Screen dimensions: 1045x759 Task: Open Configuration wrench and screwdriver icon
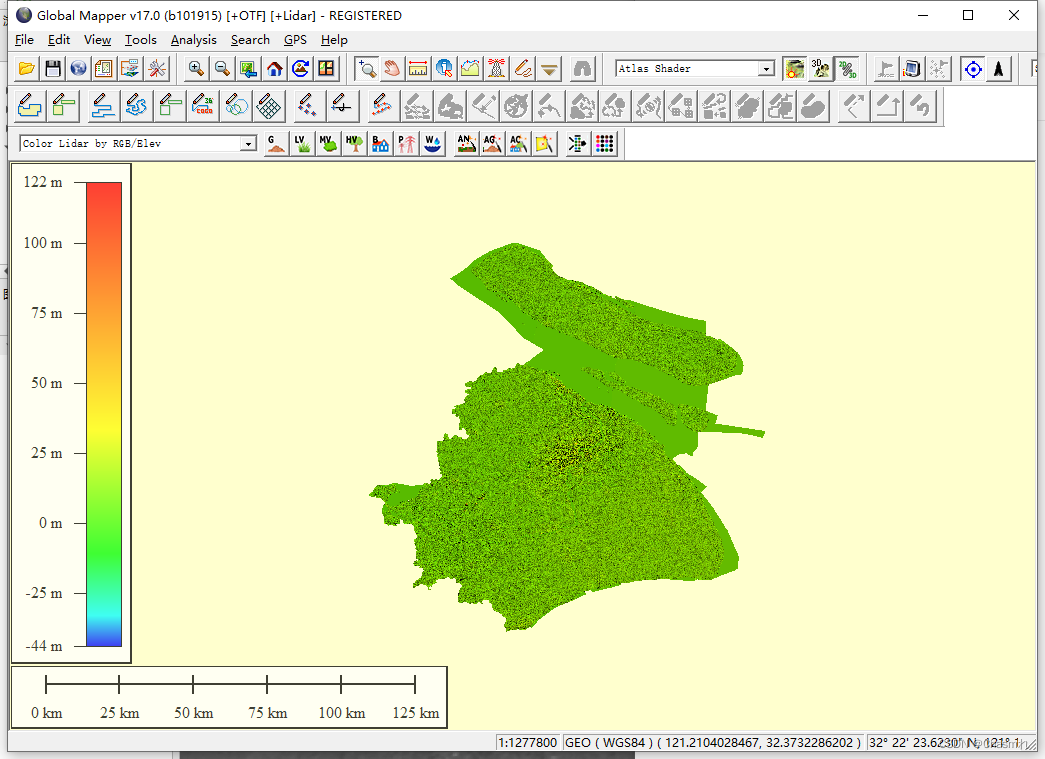pos(157,69)
